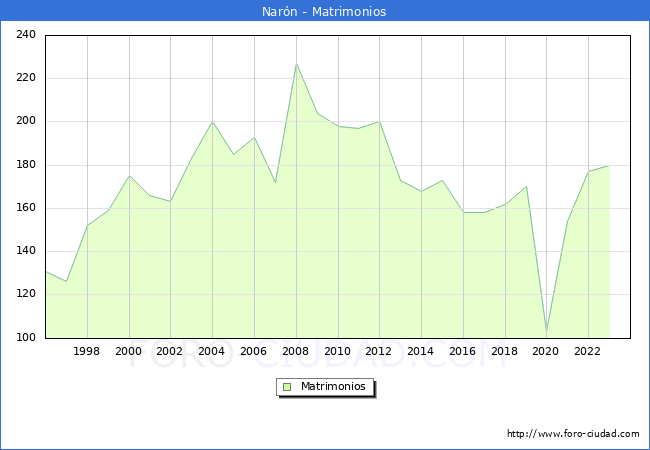The image size is (650, 450).
Task: Click the 160 y-axis label
Action: [26, 208]
